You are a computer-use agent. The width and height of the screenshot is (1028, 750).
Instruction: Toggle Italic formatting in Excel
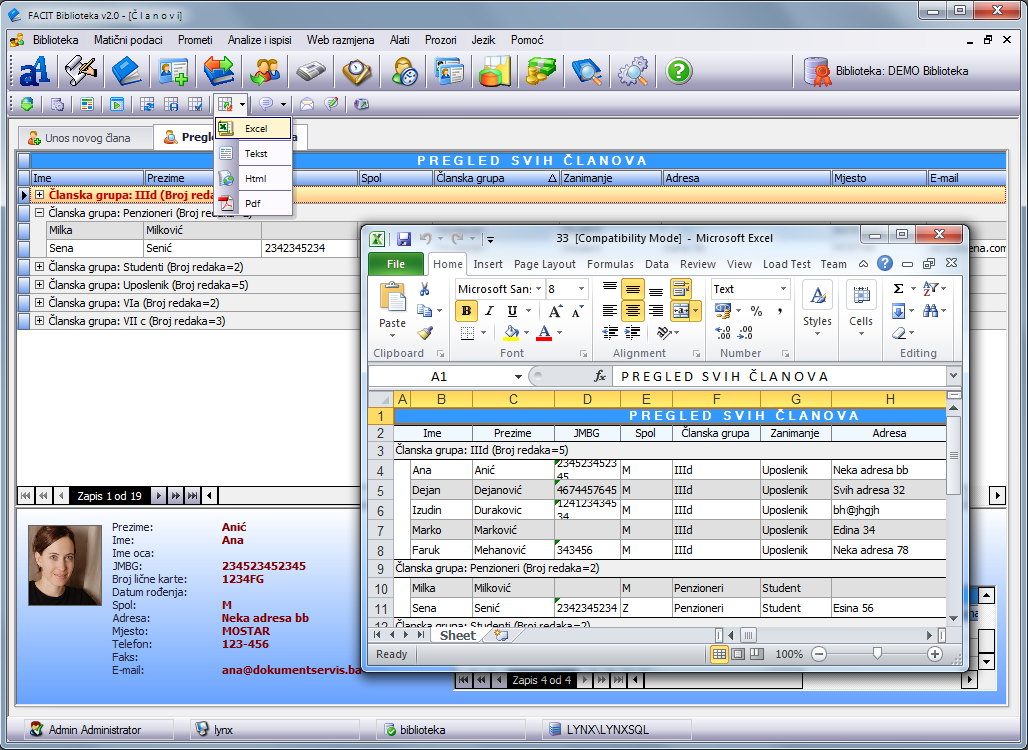(487, 311)
